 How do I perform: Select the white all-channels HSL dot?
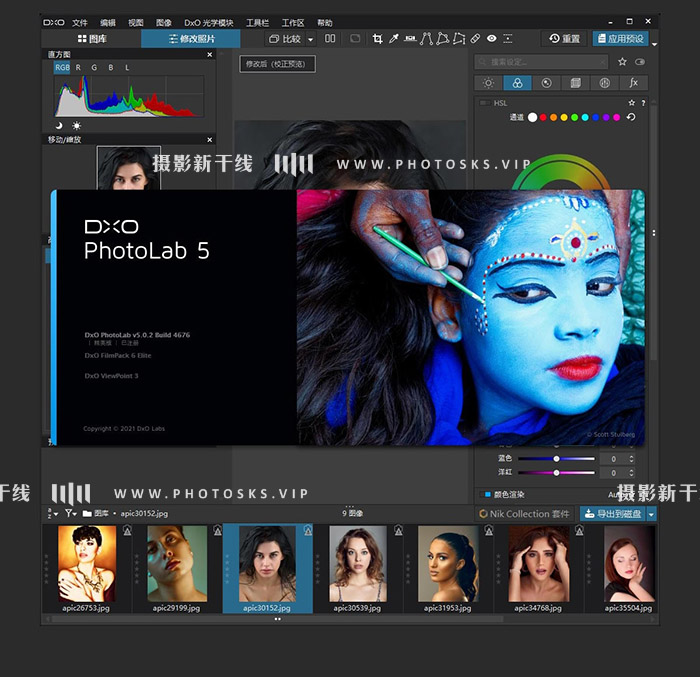click(533, 117)
